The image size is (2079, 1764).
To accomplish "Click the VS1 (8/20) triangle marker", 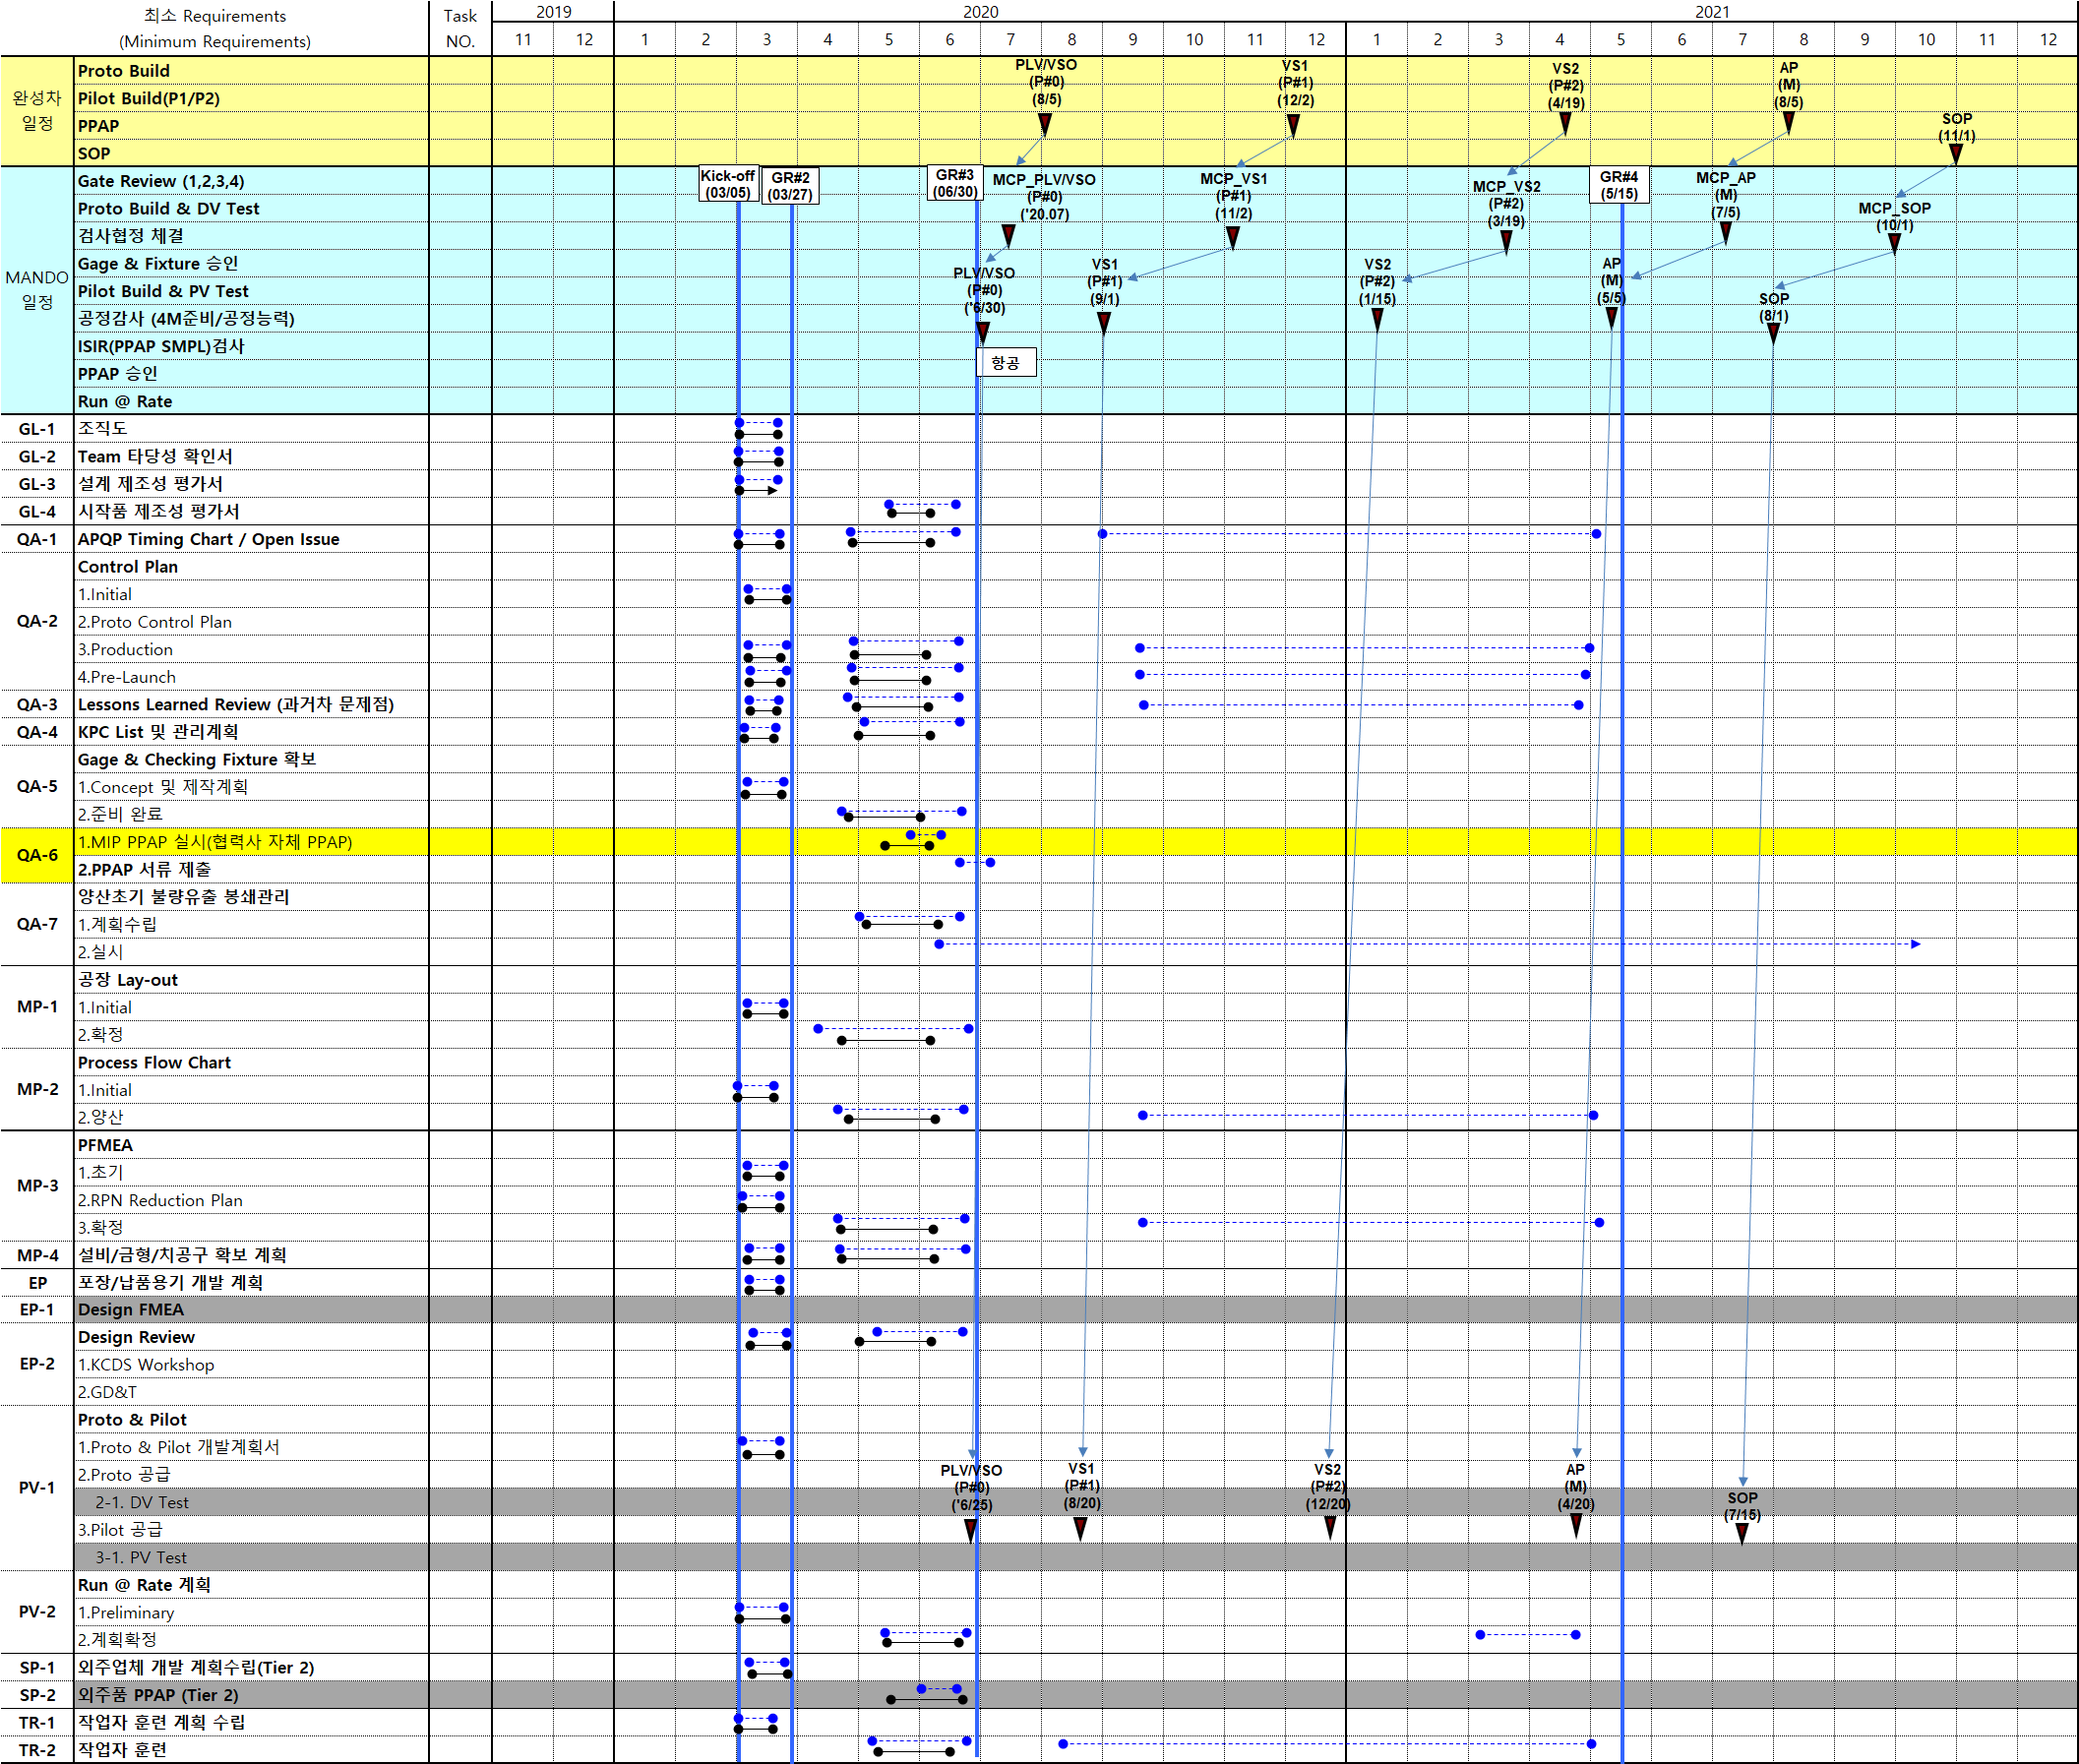I will (1080, 1528).
